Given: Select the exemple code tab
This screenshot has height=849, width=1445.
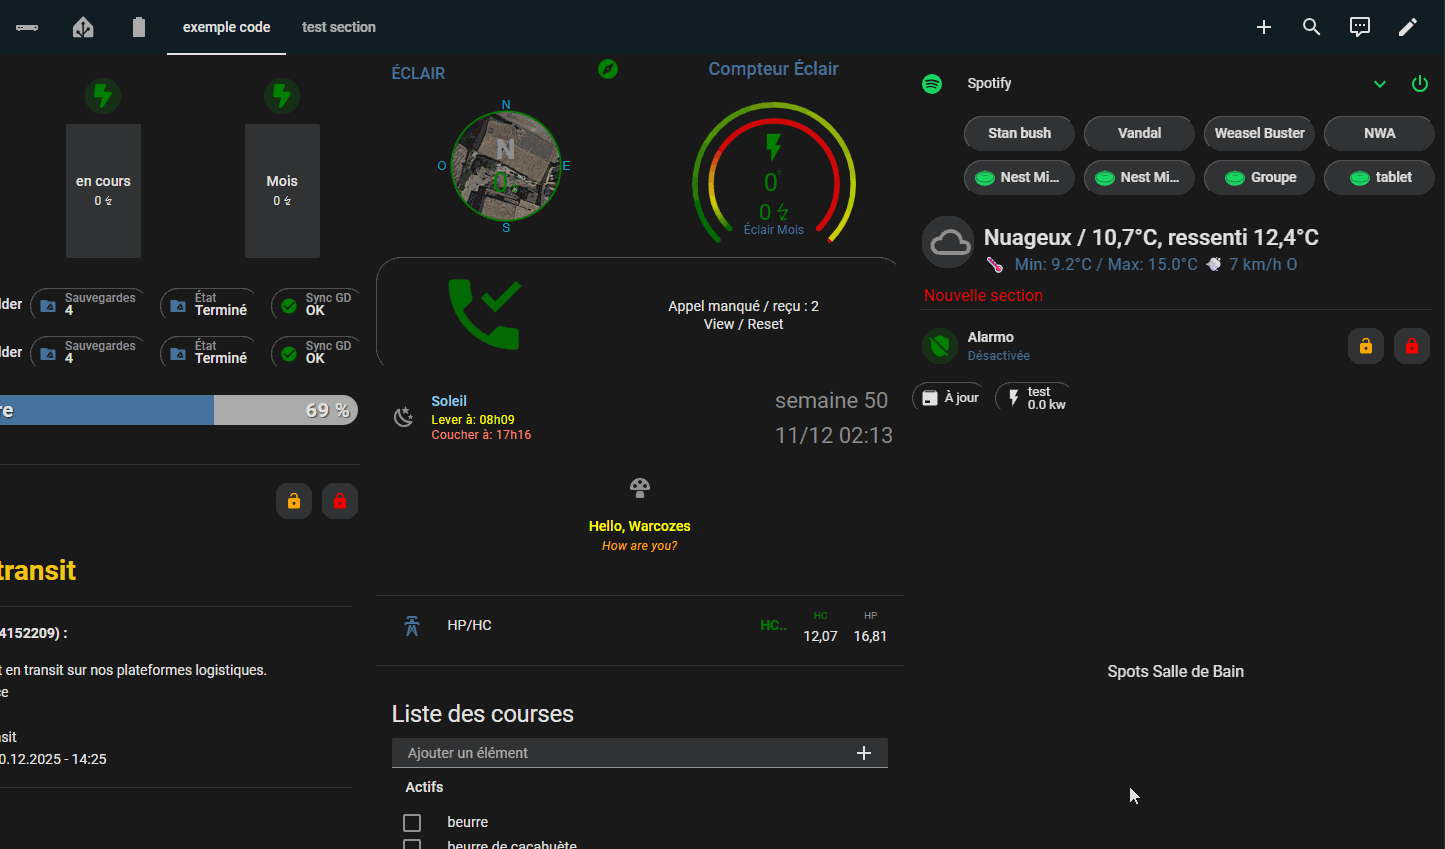Looking at the screenshot, I should point(226,27).
